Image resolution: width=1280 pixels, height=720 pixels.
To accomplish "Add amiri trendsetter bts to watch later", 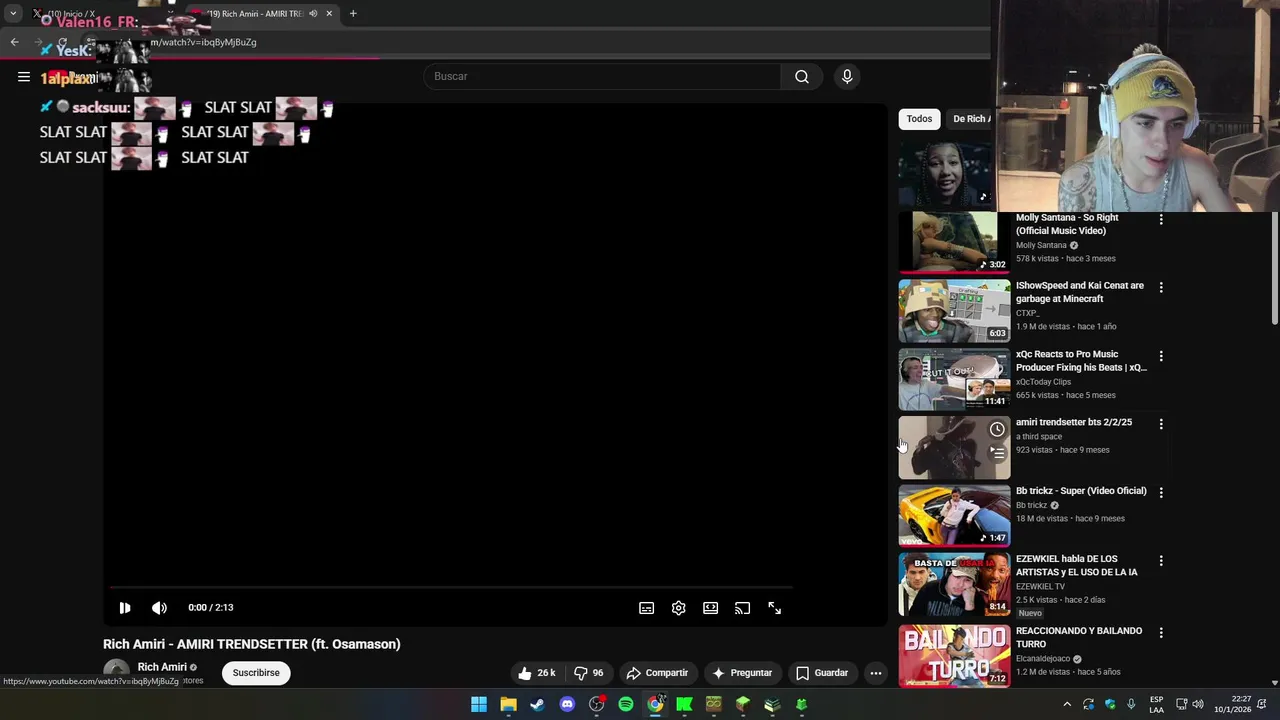I will coord(997,429).
